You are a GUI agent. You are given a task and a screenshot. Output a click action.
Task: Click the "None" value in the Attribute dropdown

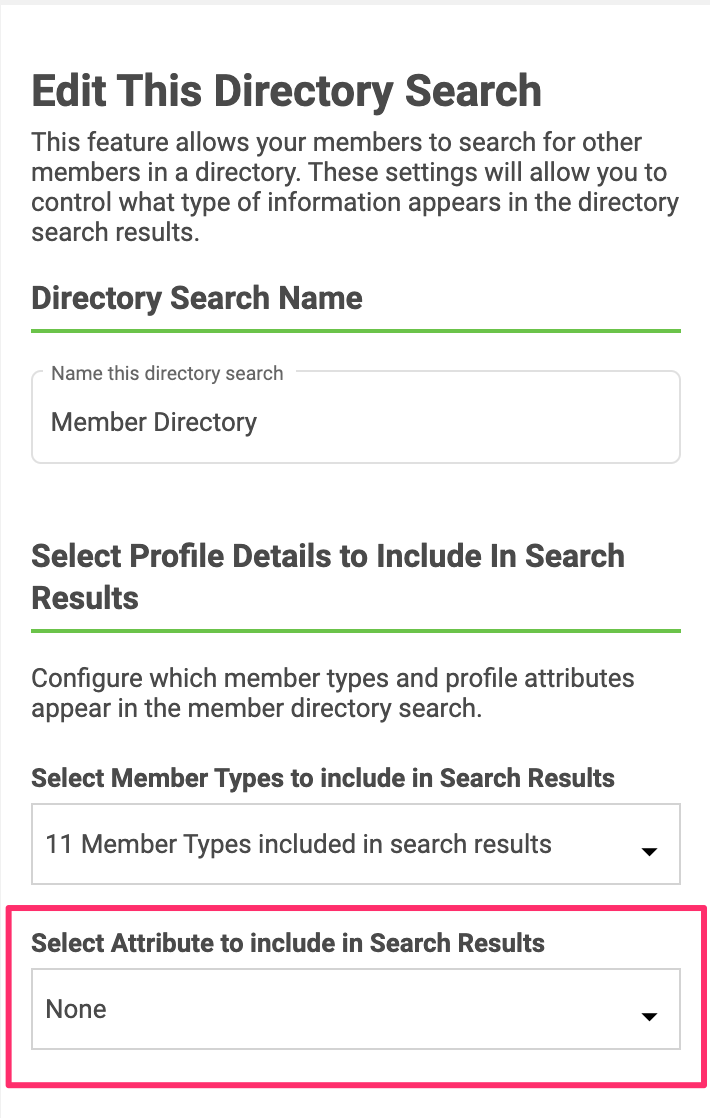[x=76, y=1009]
